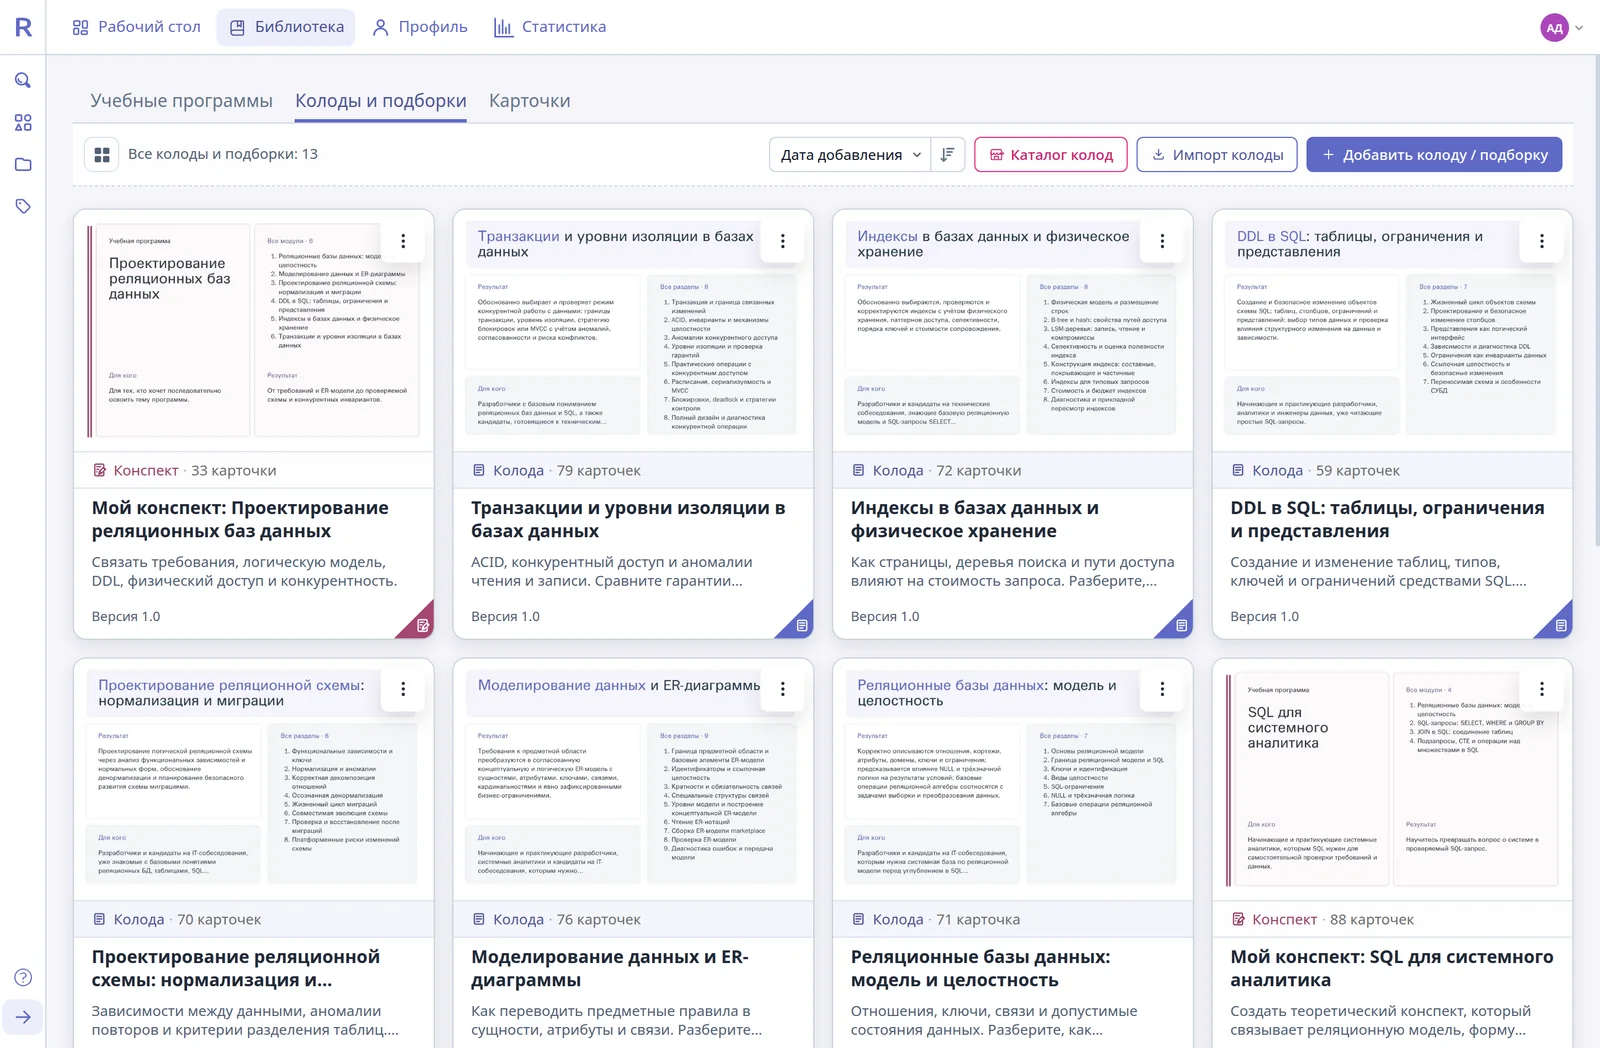This screenshot has width=1600, height=1048.
Task: Click the R logo icon
Action: point(23,27)
